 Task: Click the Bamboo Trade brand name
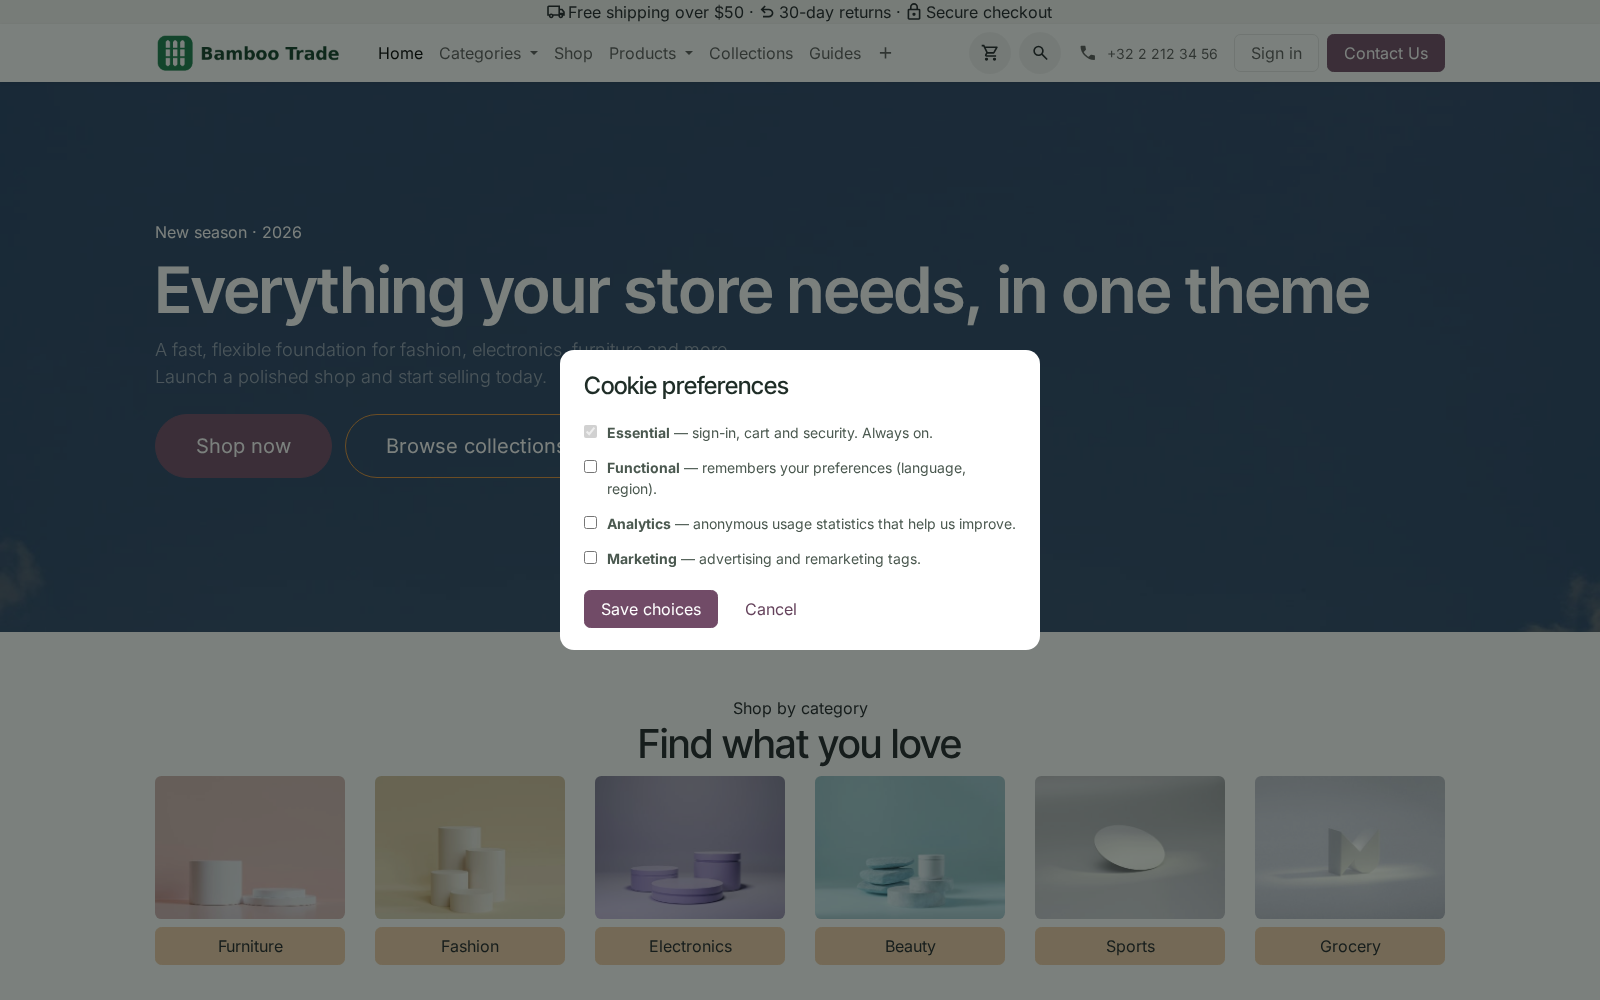pos(270,53)
